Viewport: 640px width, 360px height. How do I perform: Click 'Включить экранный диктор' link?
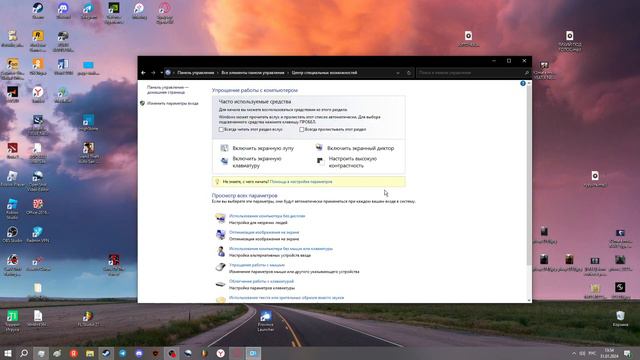click(360, 148)
